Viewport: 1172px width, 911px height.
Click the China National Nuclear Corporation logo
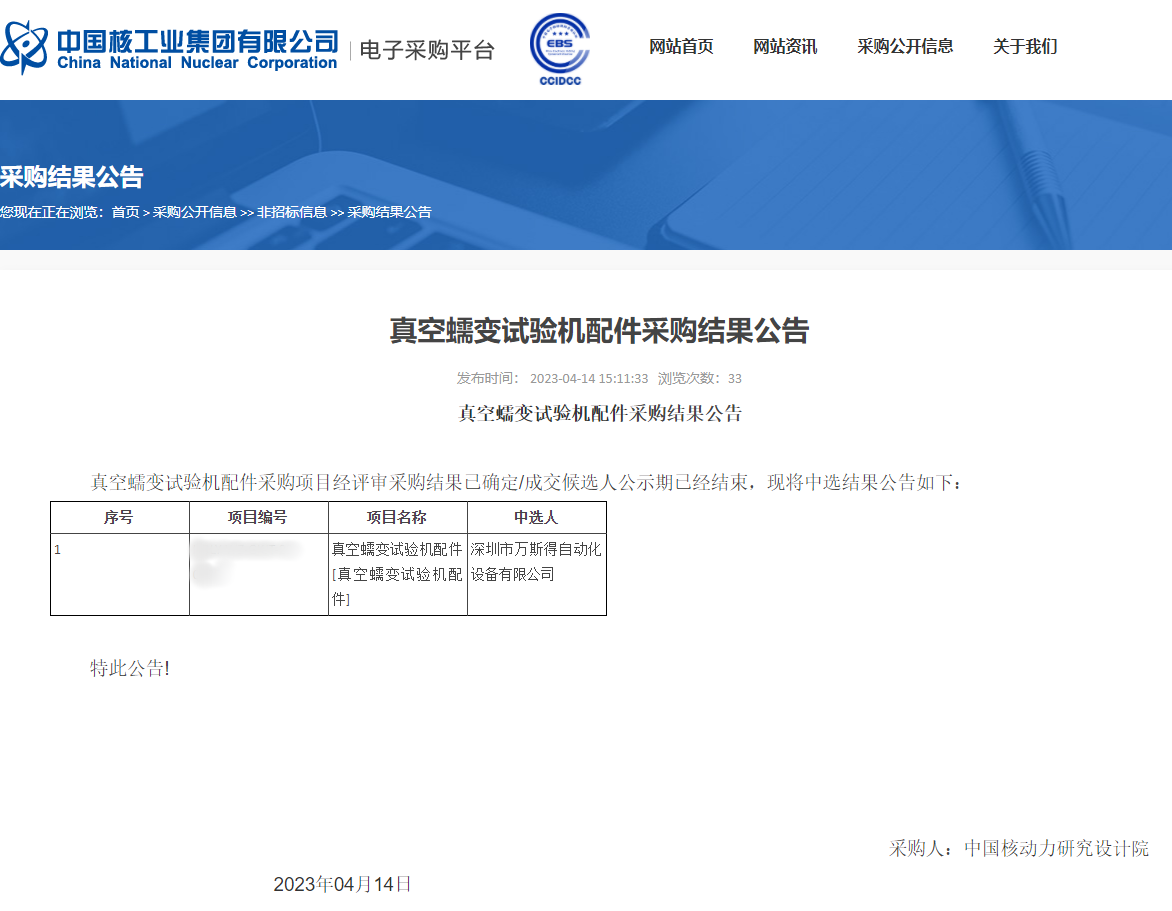pos(170,48)
